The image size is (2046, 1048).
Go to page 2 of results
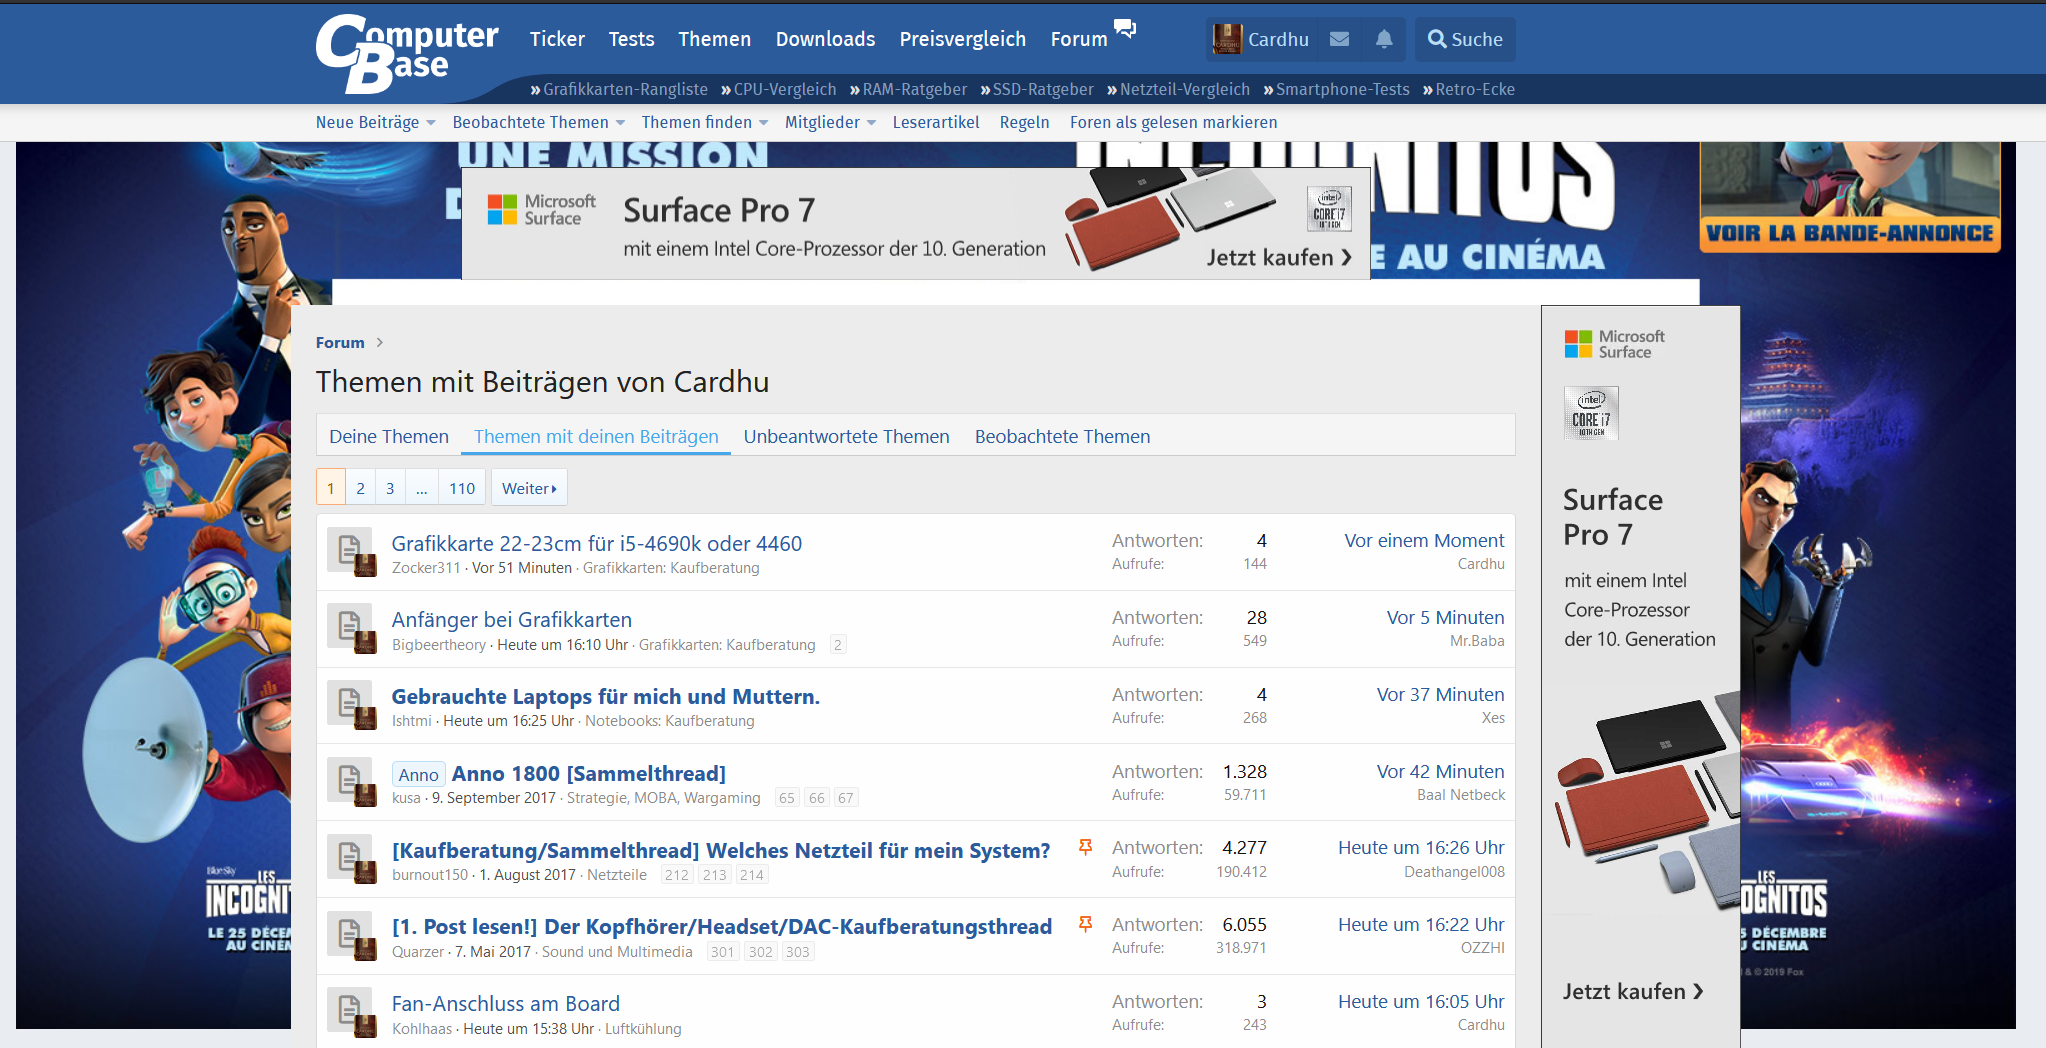[361, 488]
